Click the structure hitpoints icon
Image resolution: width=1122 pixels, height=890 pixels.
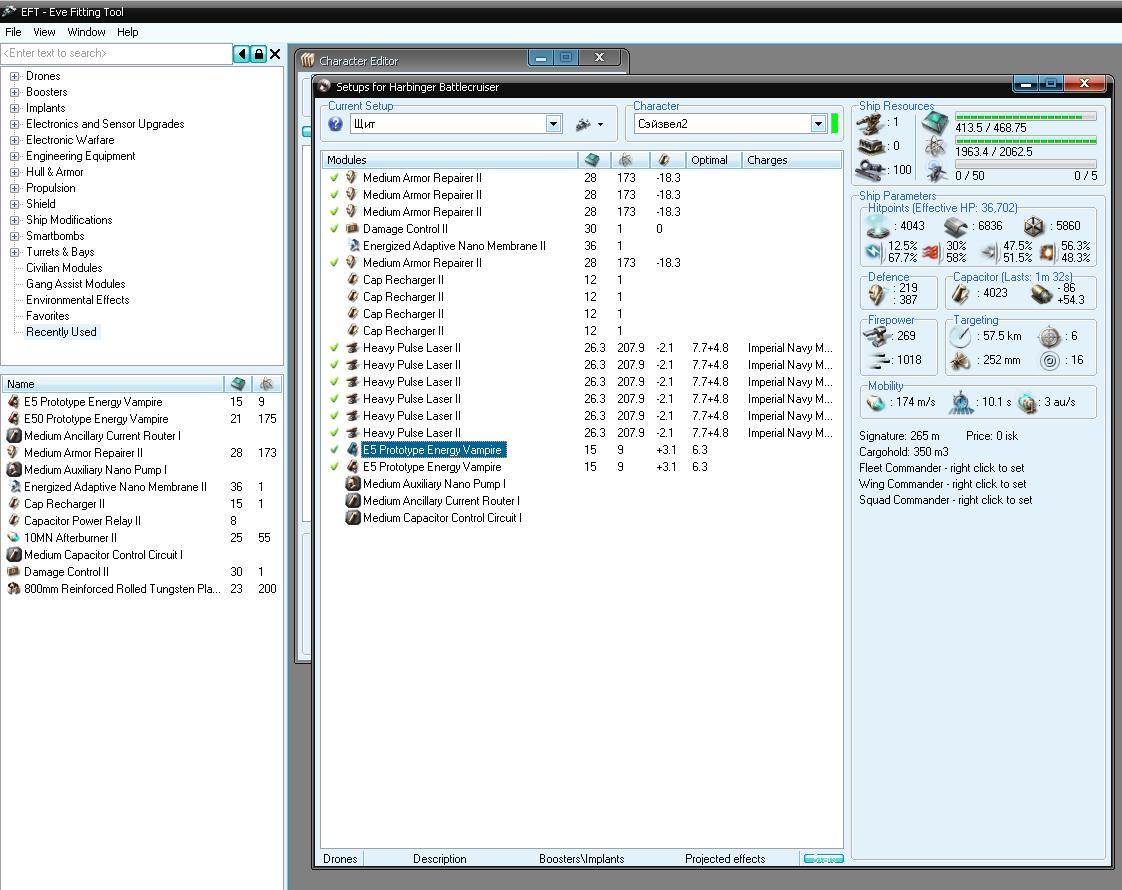(1033, 226)
